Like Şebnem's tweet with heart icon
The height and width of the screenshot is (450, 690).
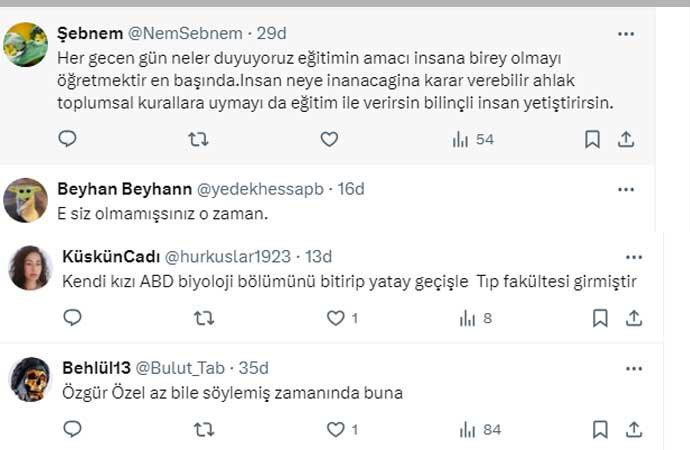click(329, 140)
